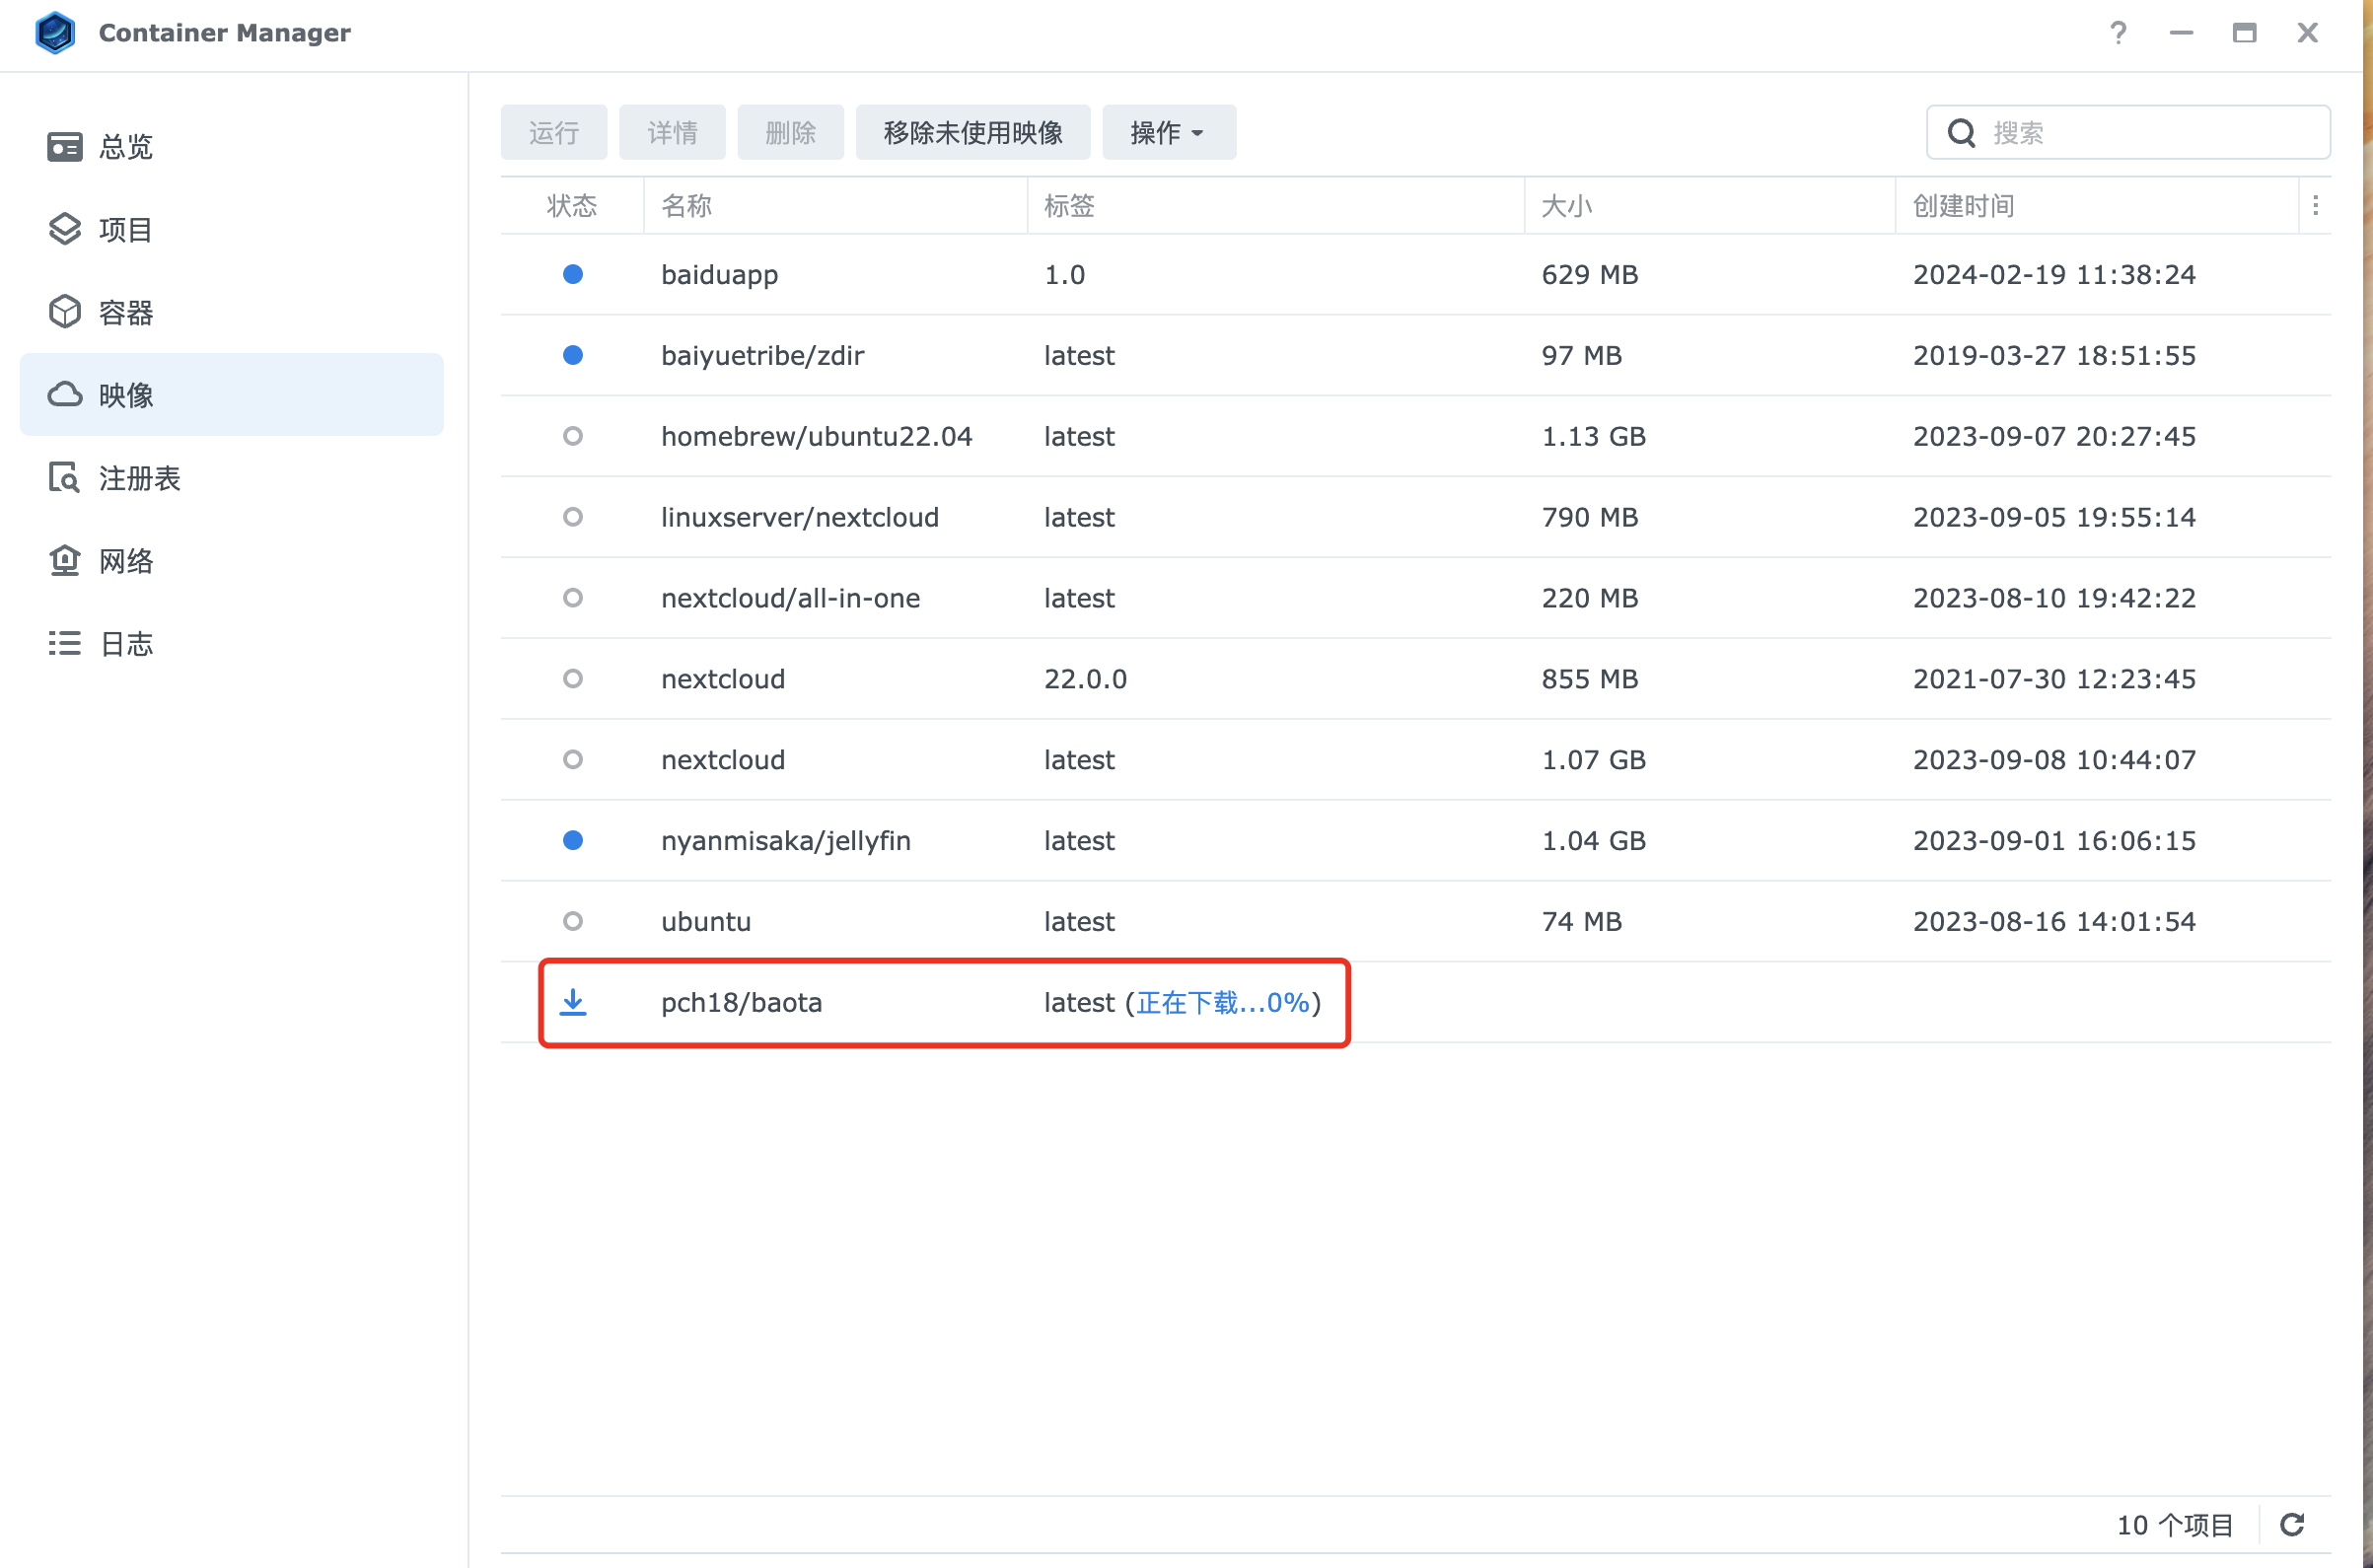The height and width of the screenshot is (1568, 2373).
Task: Click the 1.13 GB size cell
Action: [1593, 437]
